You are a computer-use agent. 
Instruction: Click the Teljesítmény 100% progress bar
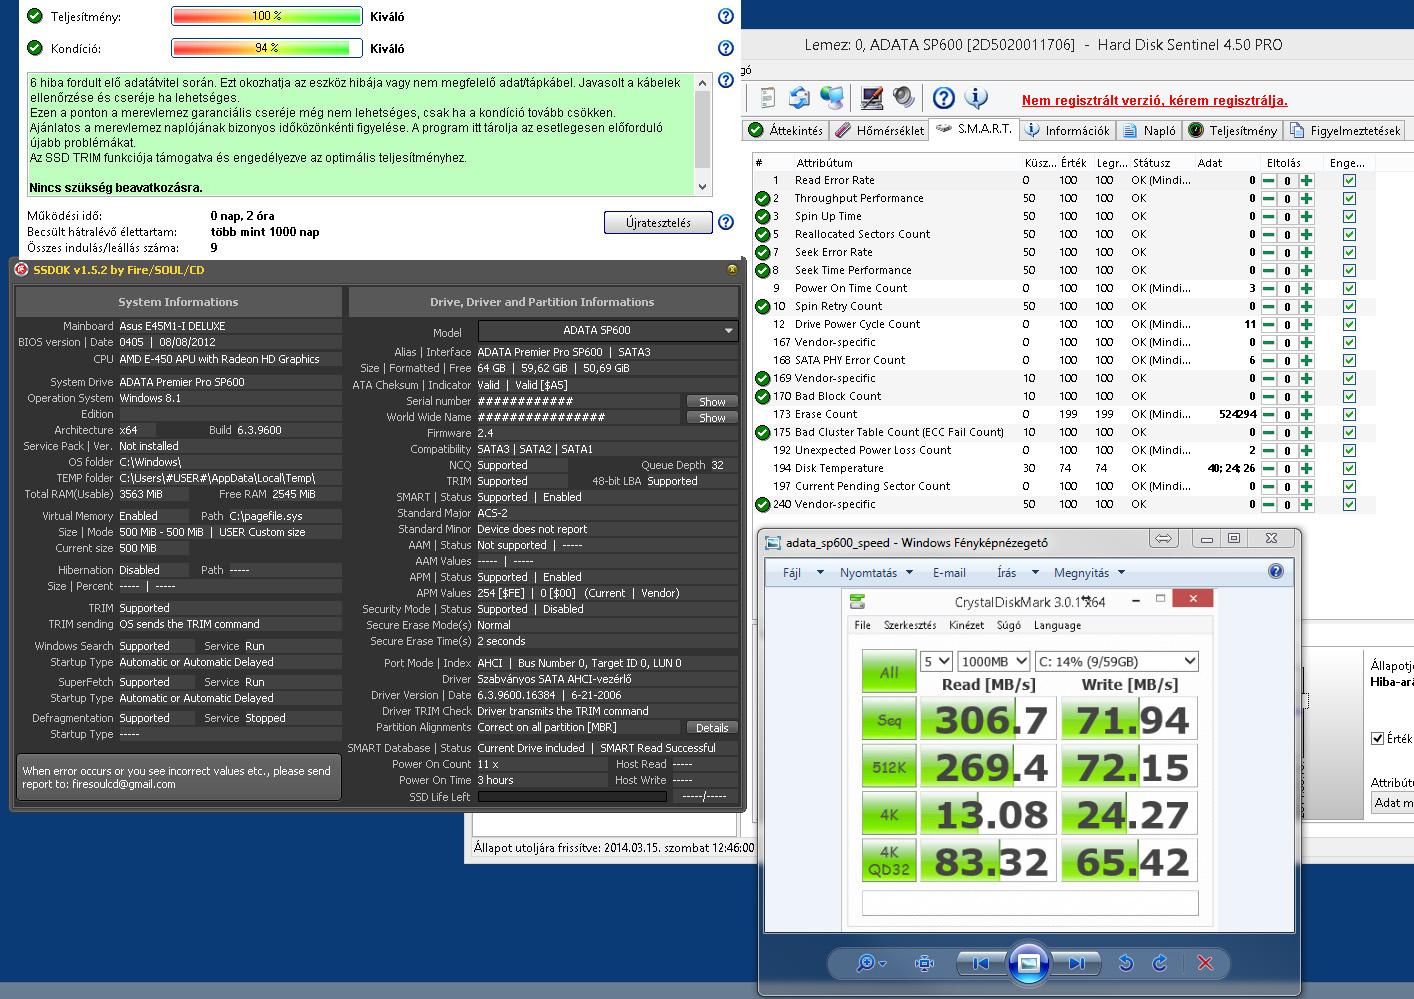click(267, 16)
